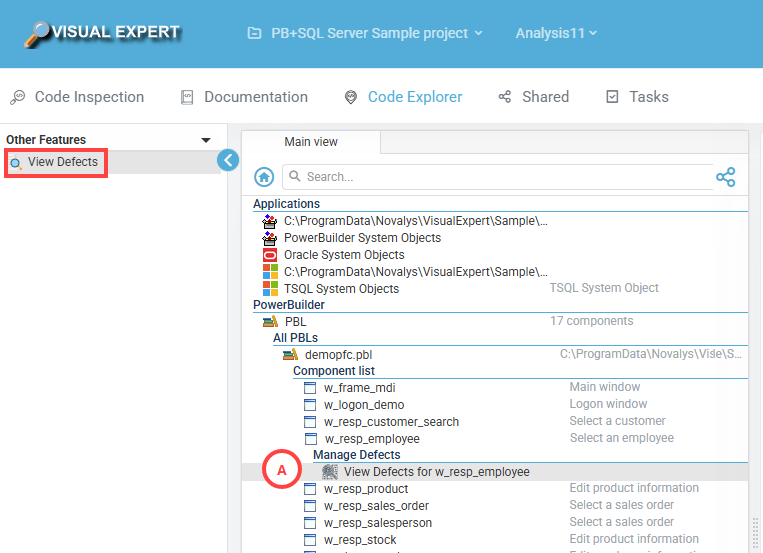Viewport: 763px width, 553px height.
Task: Click the 'TSQL System Object' description
Action: pyautogui.click(x=604, y=288)
